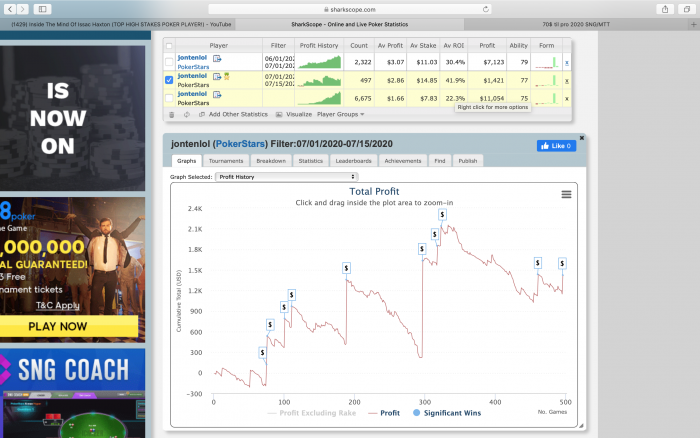Switch to the Breakdown tab
The width and height of the screenshot is (700, 438).
coord(271,161)
